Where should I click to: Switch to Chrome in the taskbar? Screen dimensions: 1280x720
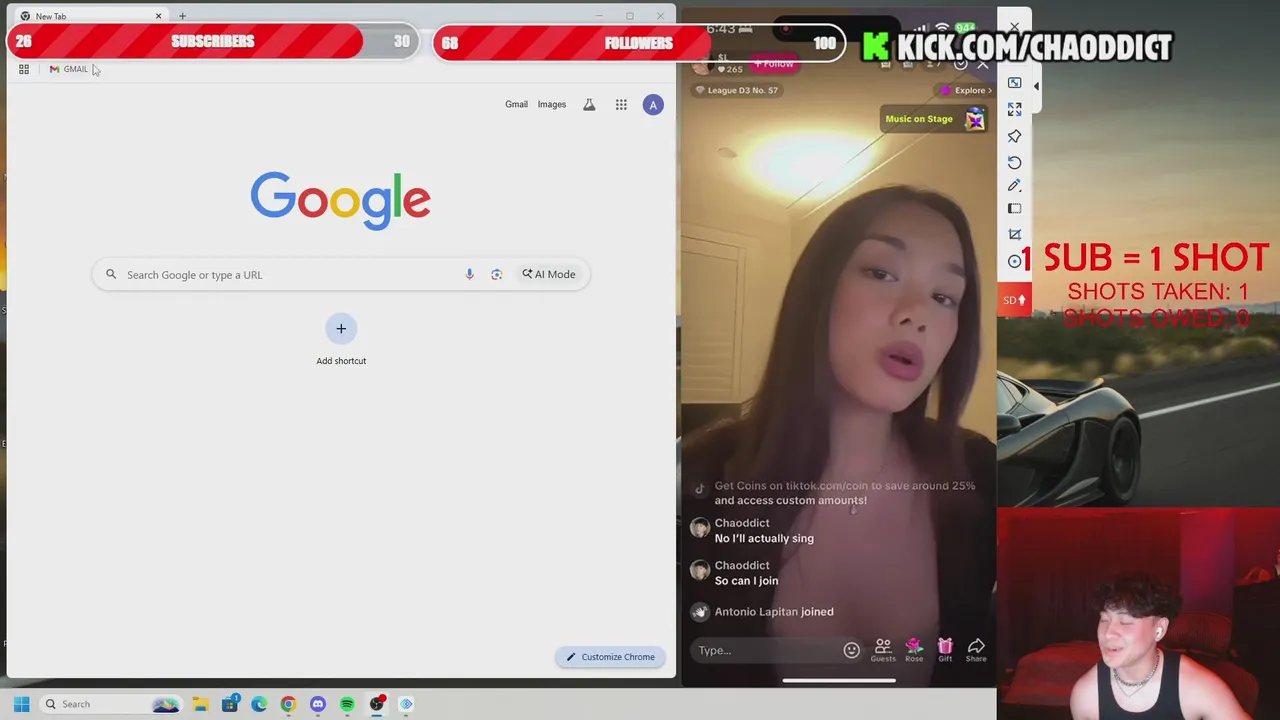point(288,704)
